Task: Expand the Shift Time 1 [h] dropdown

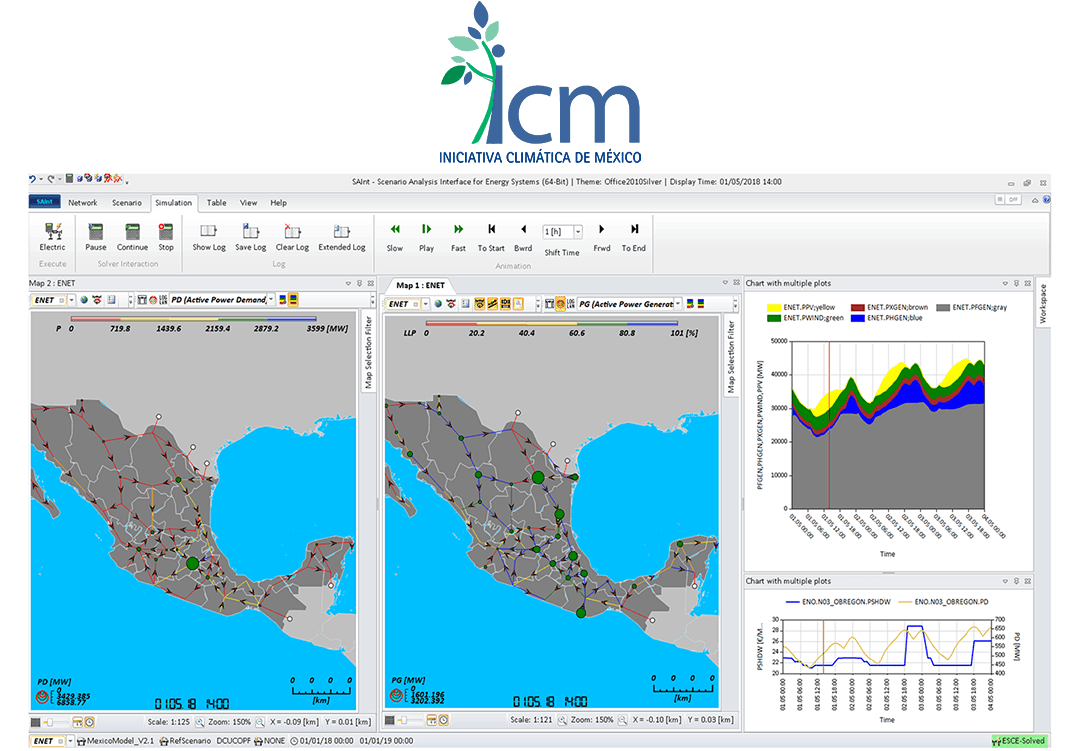Action: click(x=577, y=232)
